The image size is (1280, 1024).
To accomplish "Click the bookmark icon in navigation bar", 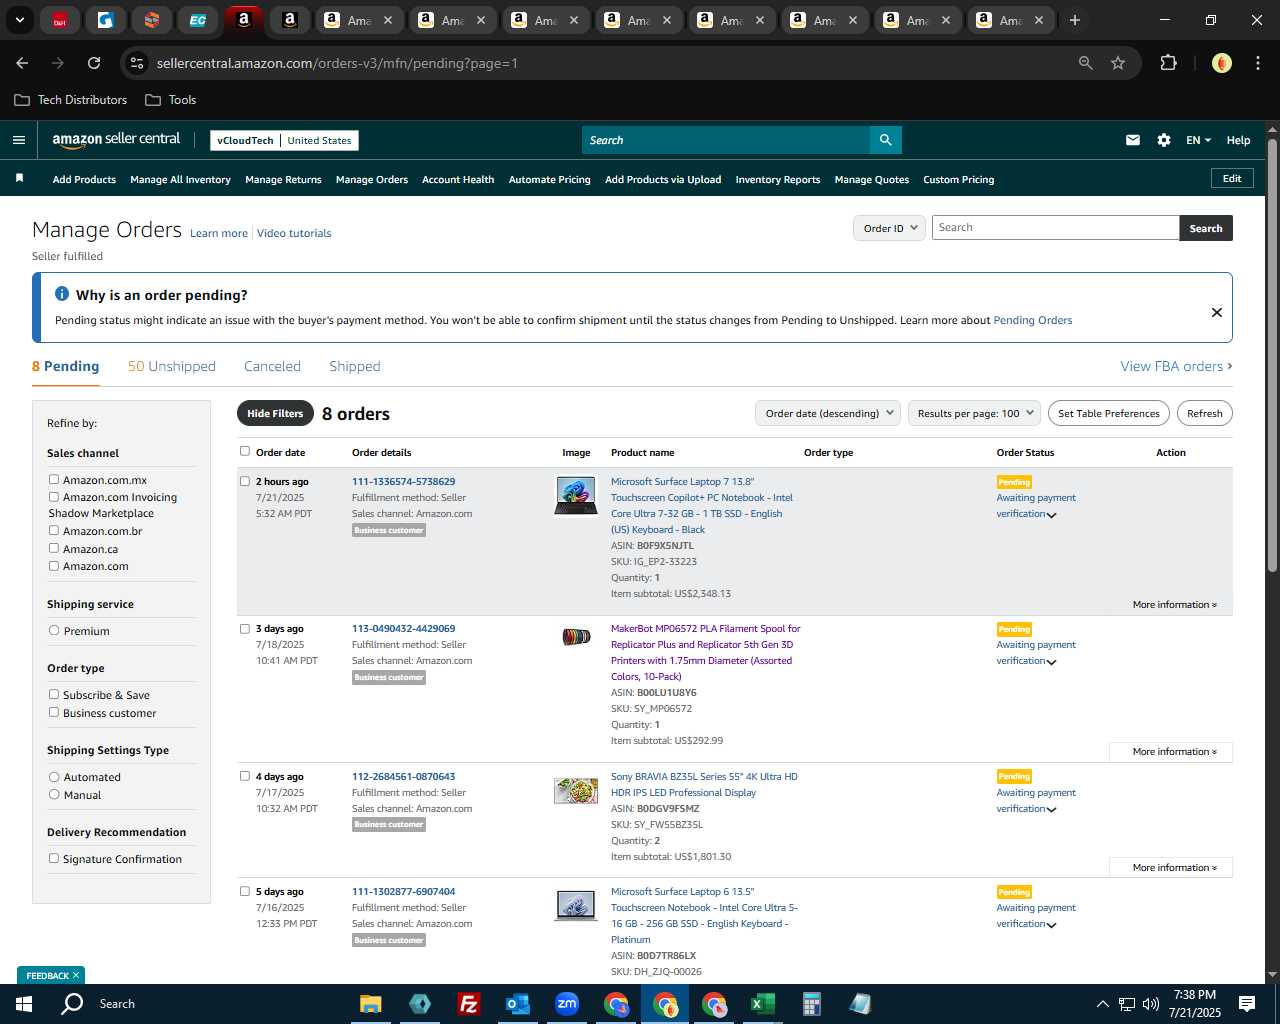I will point(19,178).
